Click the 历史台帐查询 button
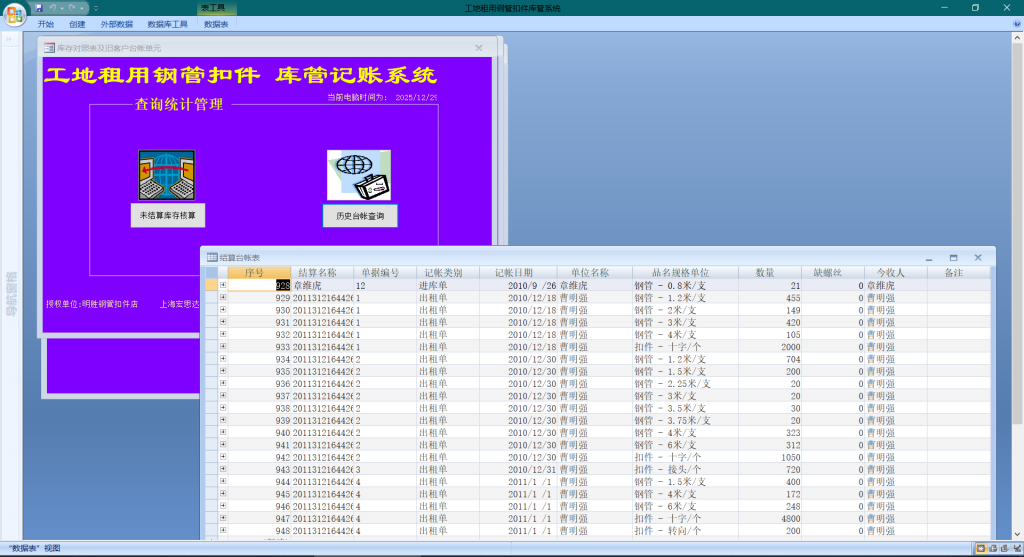The image size is (1024, 557). click(x=359, y=215)
